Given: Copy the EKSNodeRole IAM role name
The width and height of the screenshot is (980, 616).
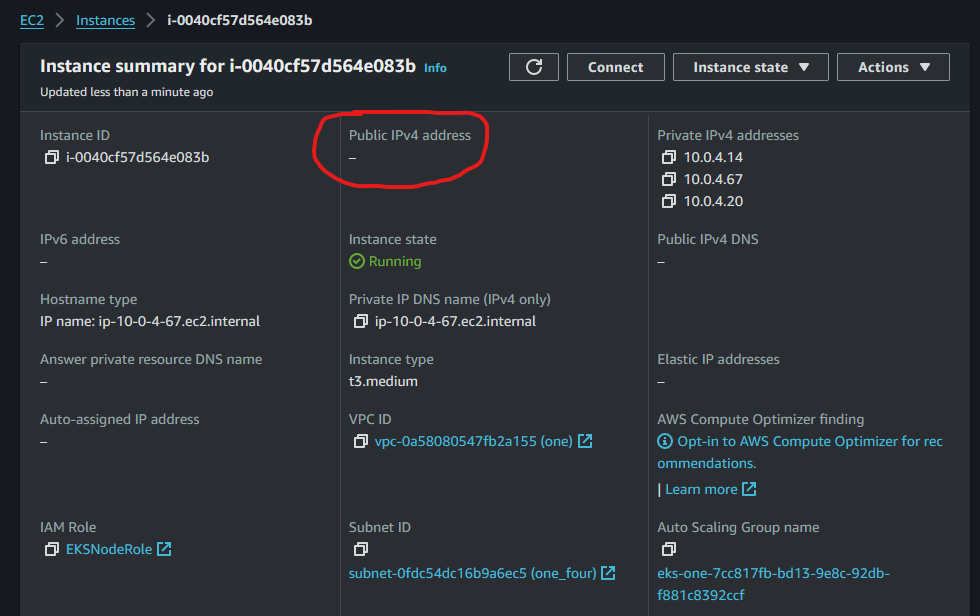Looking at the screenshot, I should coord(52,549).
